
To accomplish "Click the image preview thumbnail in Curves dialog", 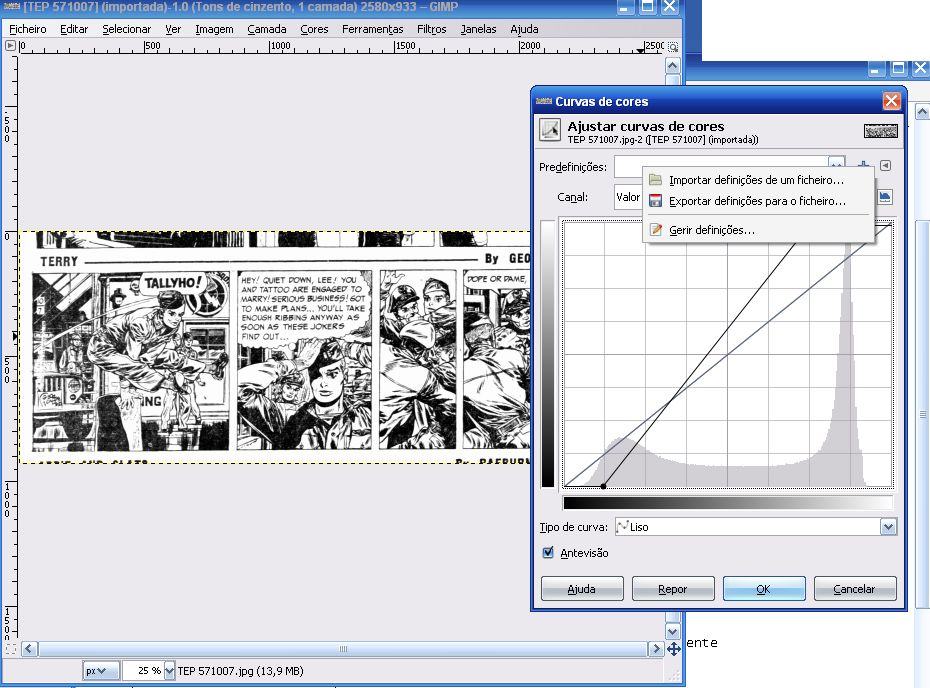I will click(x=881, y=131).
